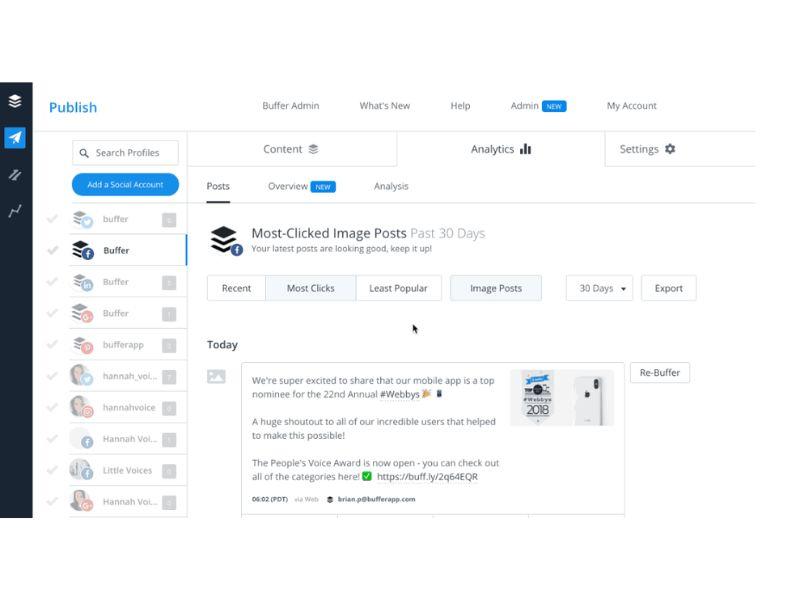Open the Analysis sub-tab
The height and width of the screenshot is (600, 800).
pos(391,186)
